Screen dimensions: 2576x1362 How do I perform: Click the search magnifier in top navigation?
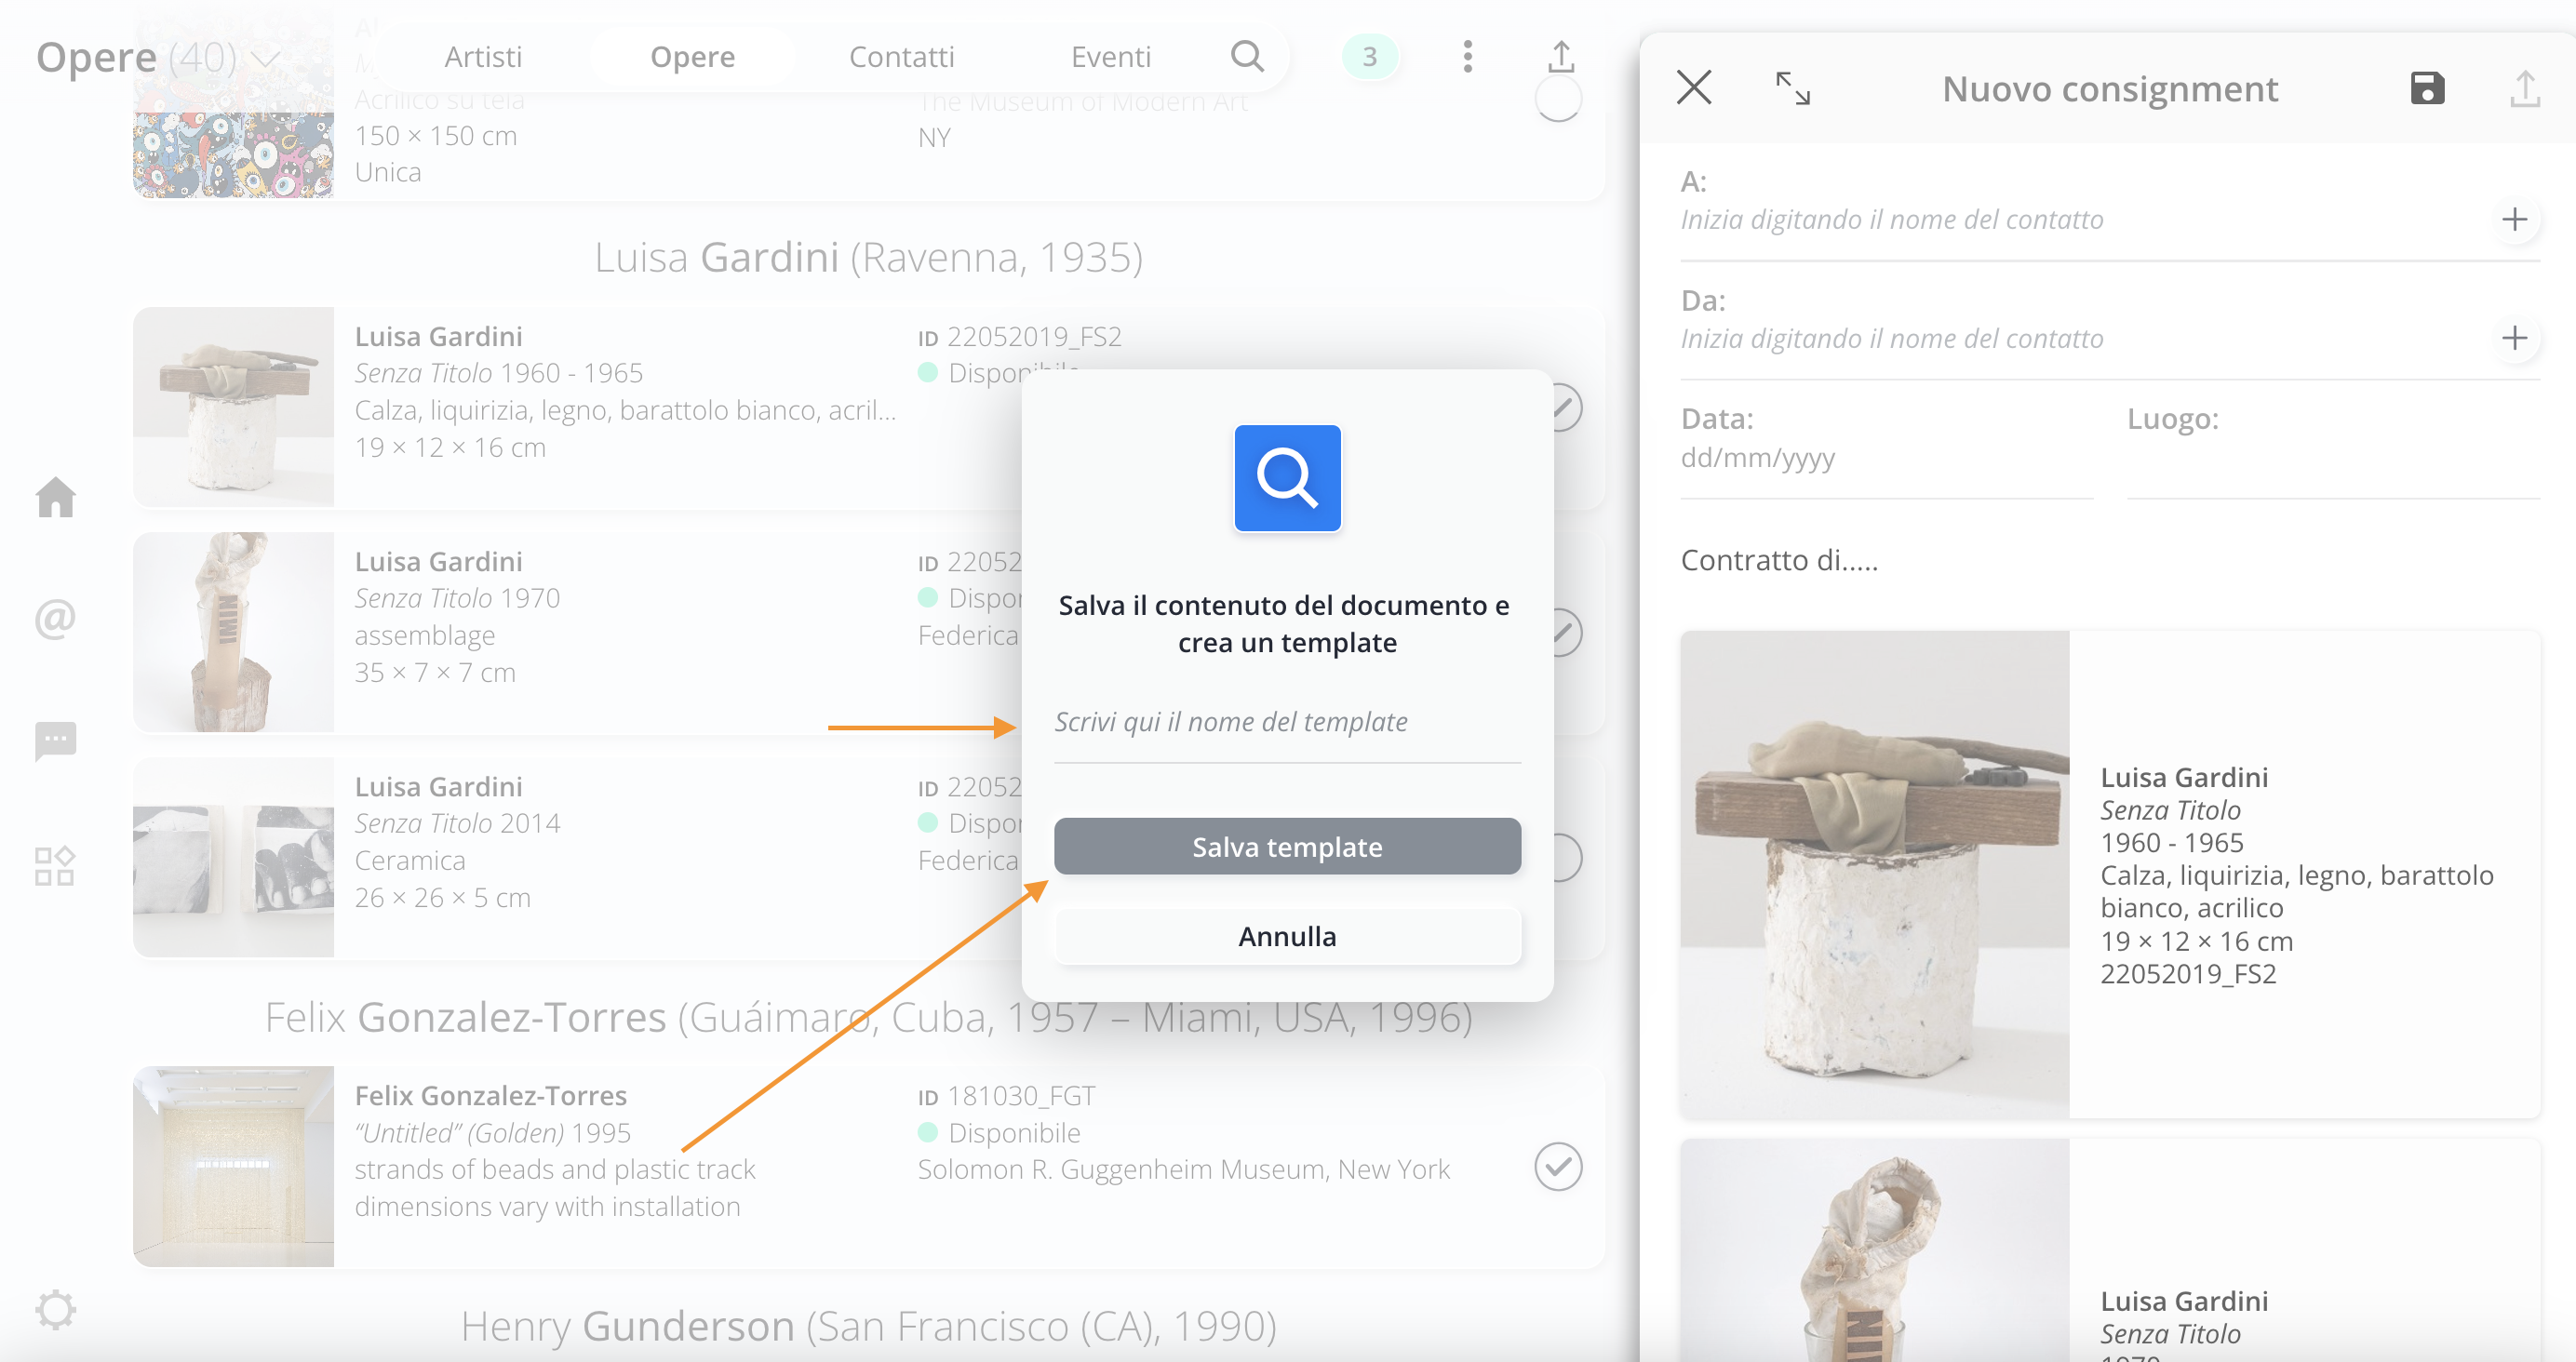[1247, 57]
